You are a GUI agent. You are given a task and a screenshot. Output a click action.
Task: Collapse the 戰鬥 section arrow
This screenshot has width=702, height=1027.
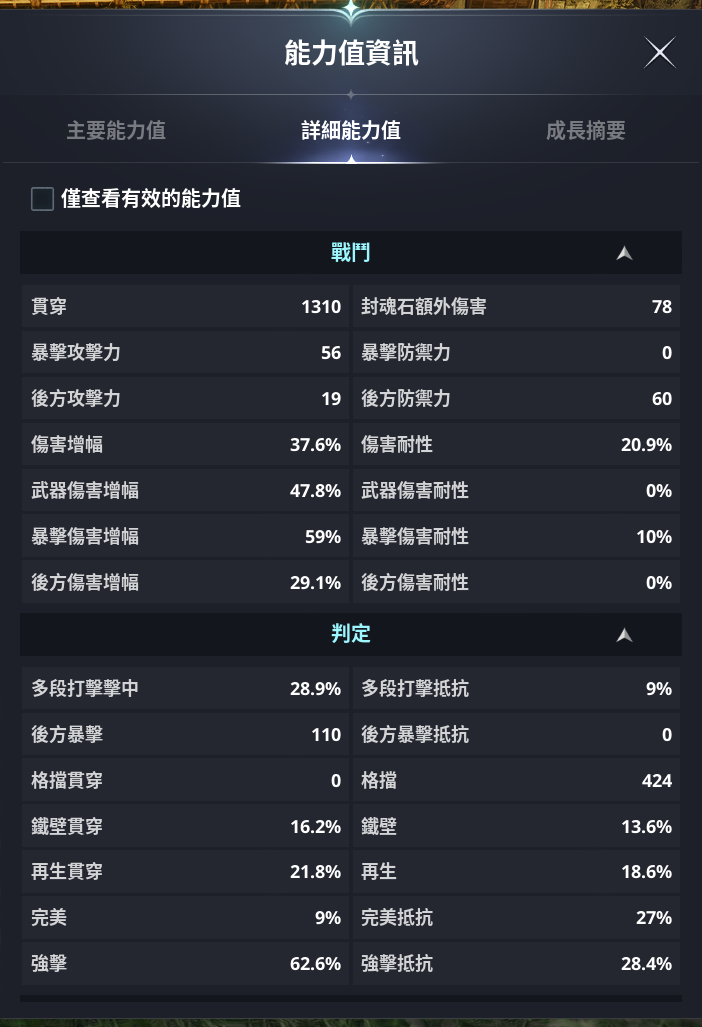625,253
